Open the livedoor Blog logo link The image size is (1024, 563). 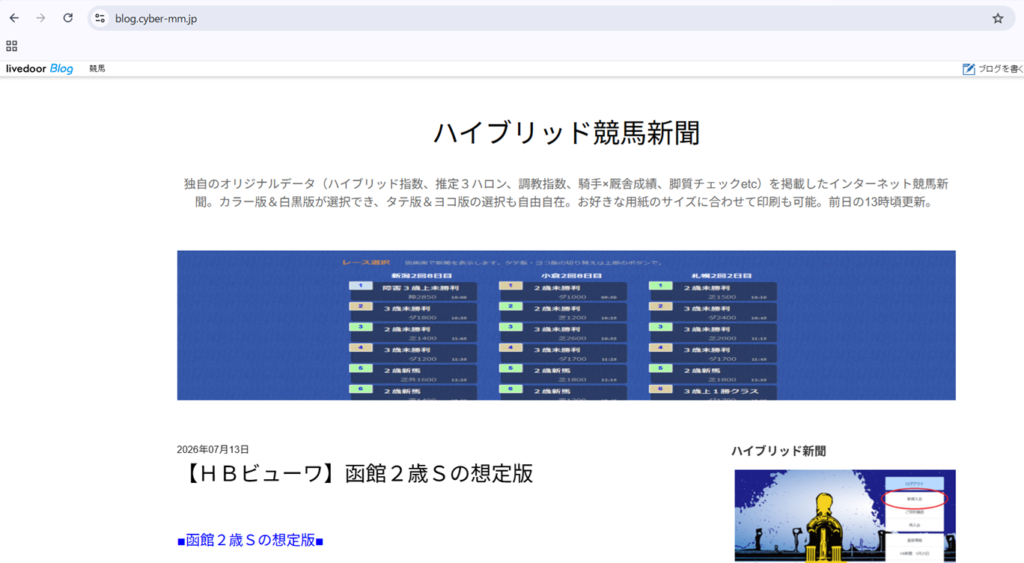coord(39,69)
